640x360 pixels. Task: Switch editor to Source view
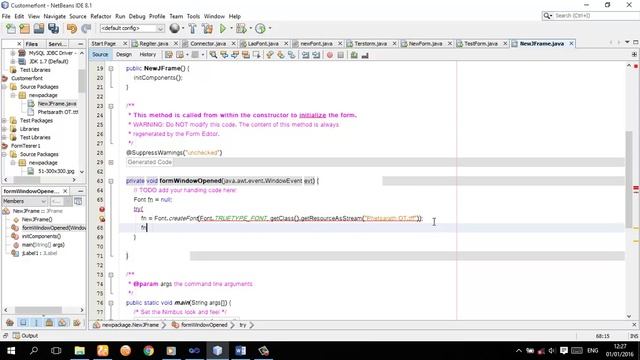click(x=100, y=54)
